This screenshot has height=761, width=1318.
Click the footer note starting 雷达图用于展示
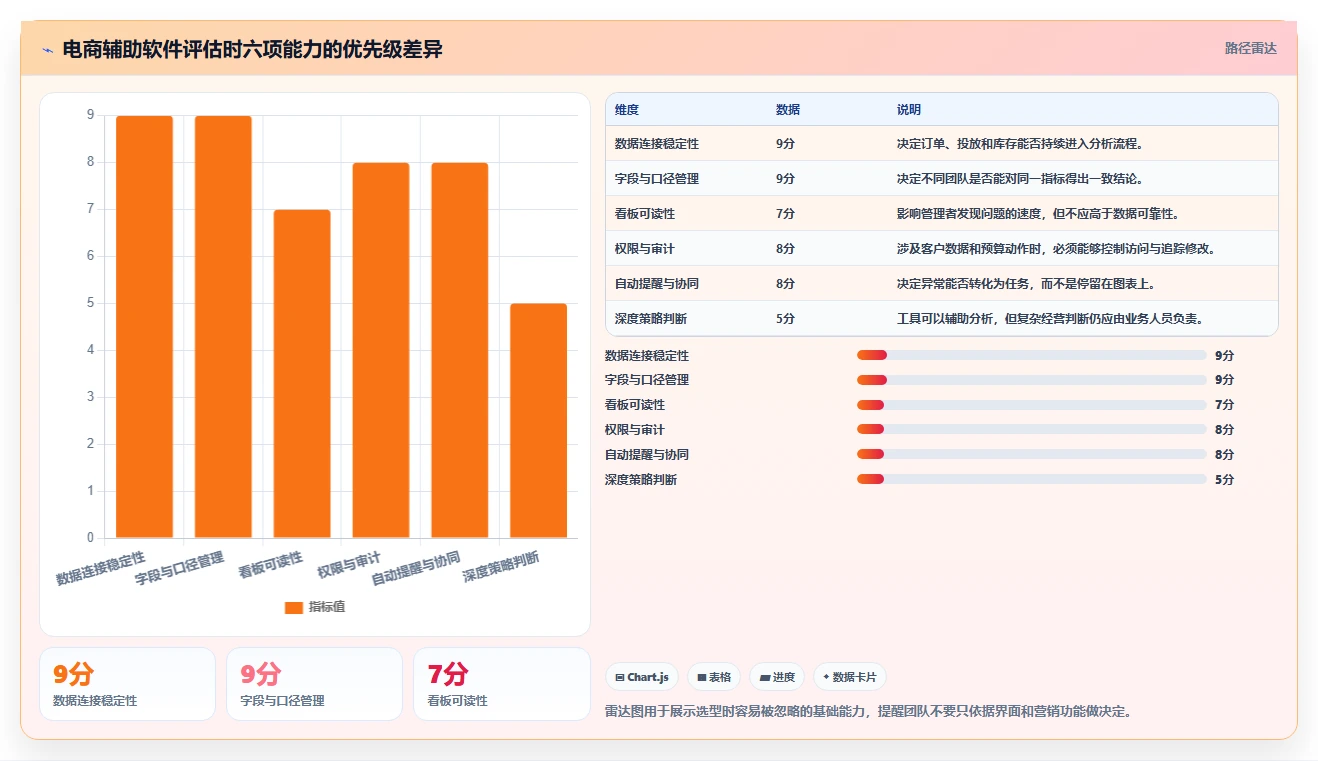[869, 712]
